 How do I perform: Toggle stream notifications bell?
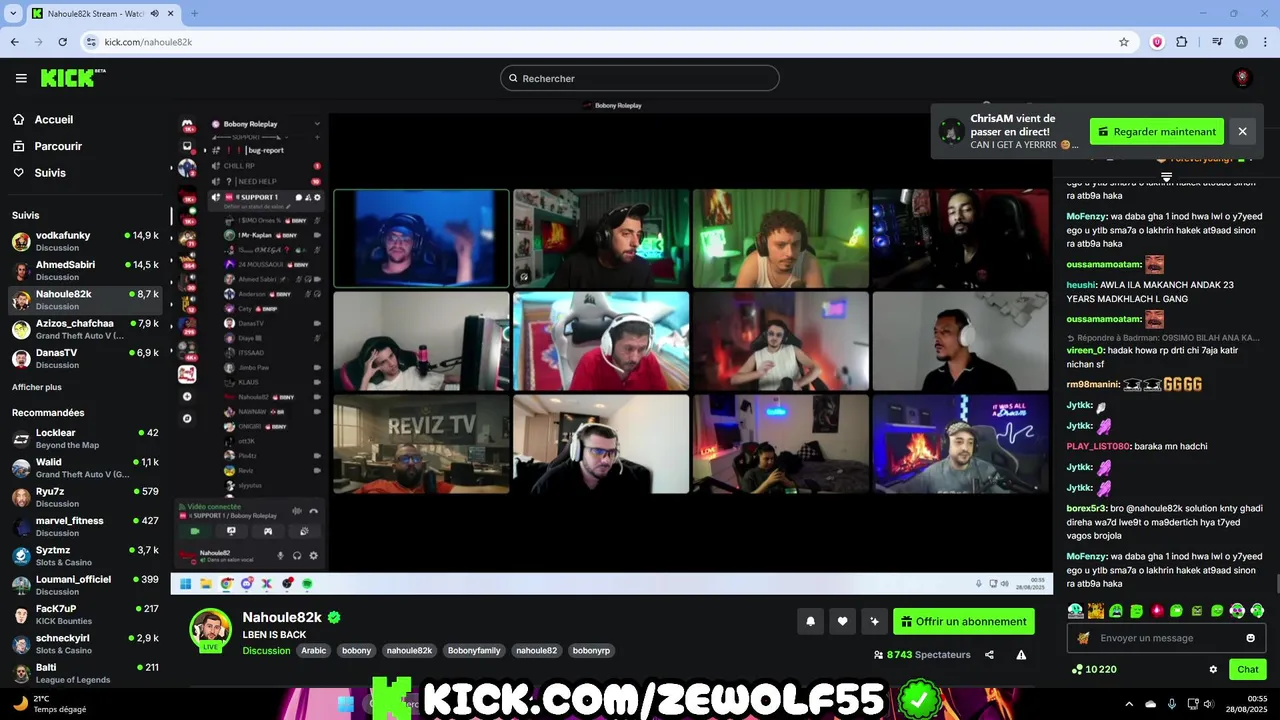pyautogui.click(x=810, y=621)
